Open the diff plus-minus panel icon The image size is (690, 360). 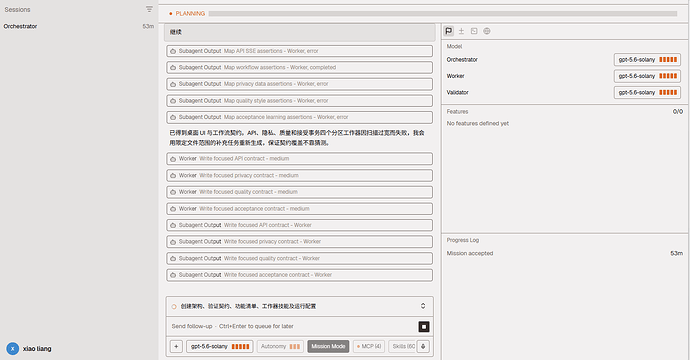[461, 31]
